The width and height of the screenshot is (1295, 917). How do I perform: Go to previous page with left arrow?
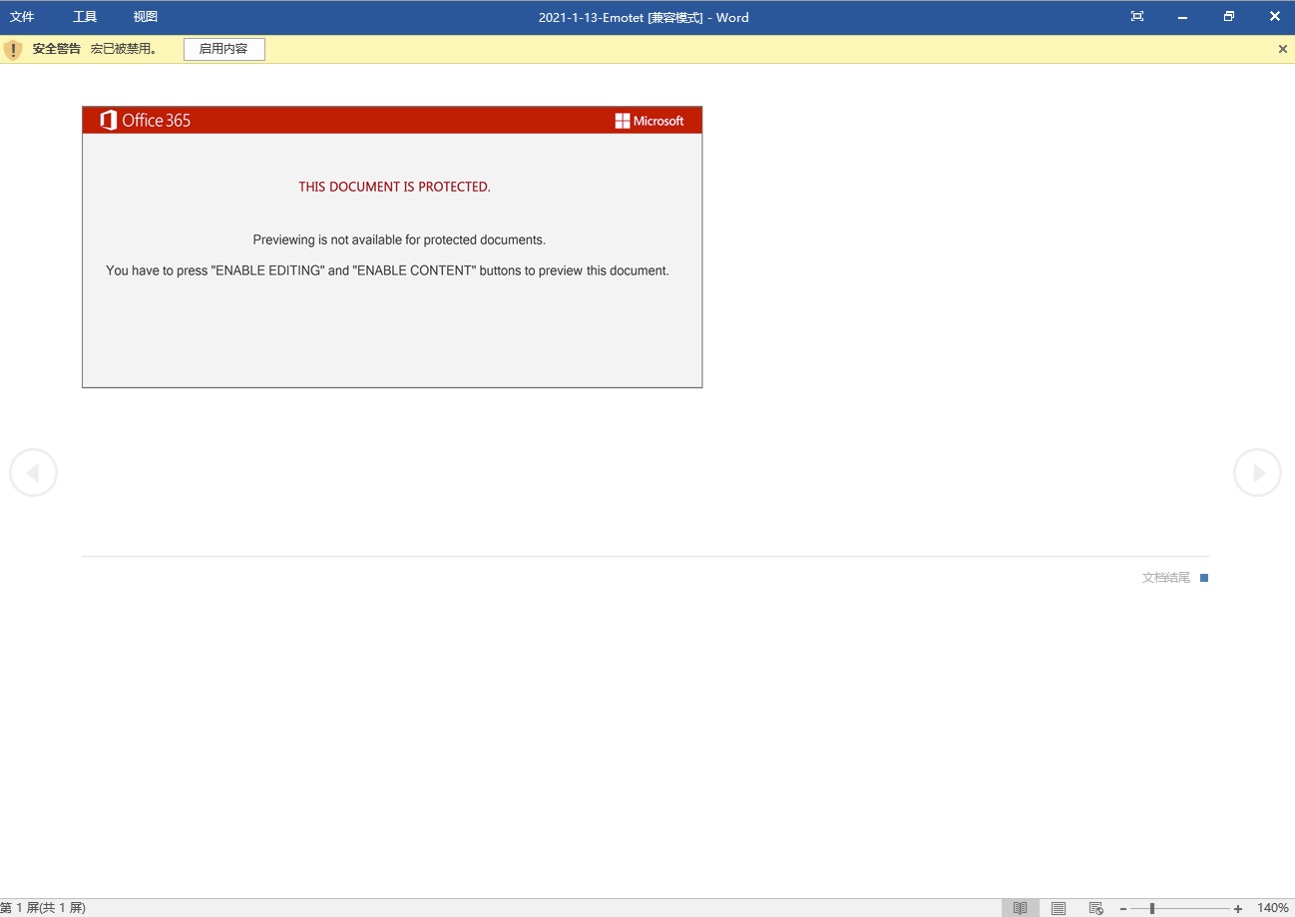click(33, 473)
